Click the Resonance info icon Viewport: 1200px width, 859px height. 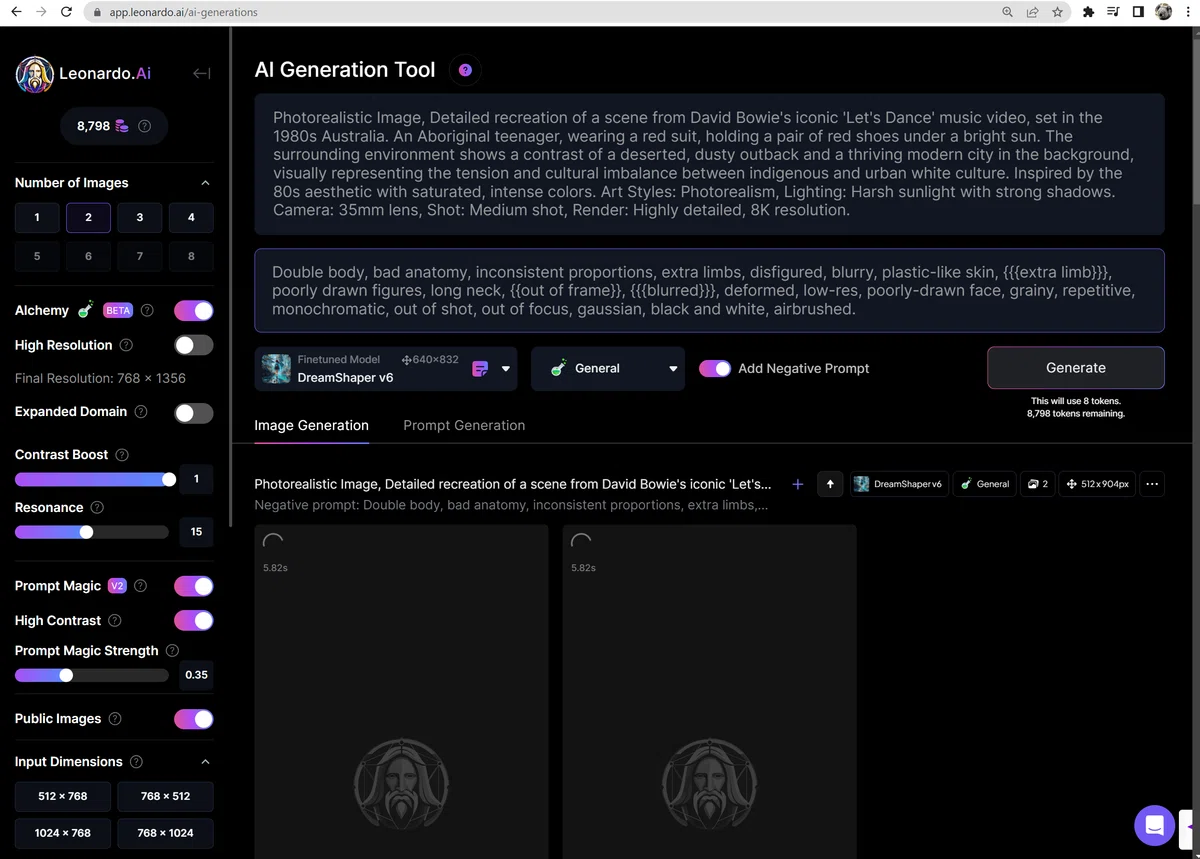[97, 507]
